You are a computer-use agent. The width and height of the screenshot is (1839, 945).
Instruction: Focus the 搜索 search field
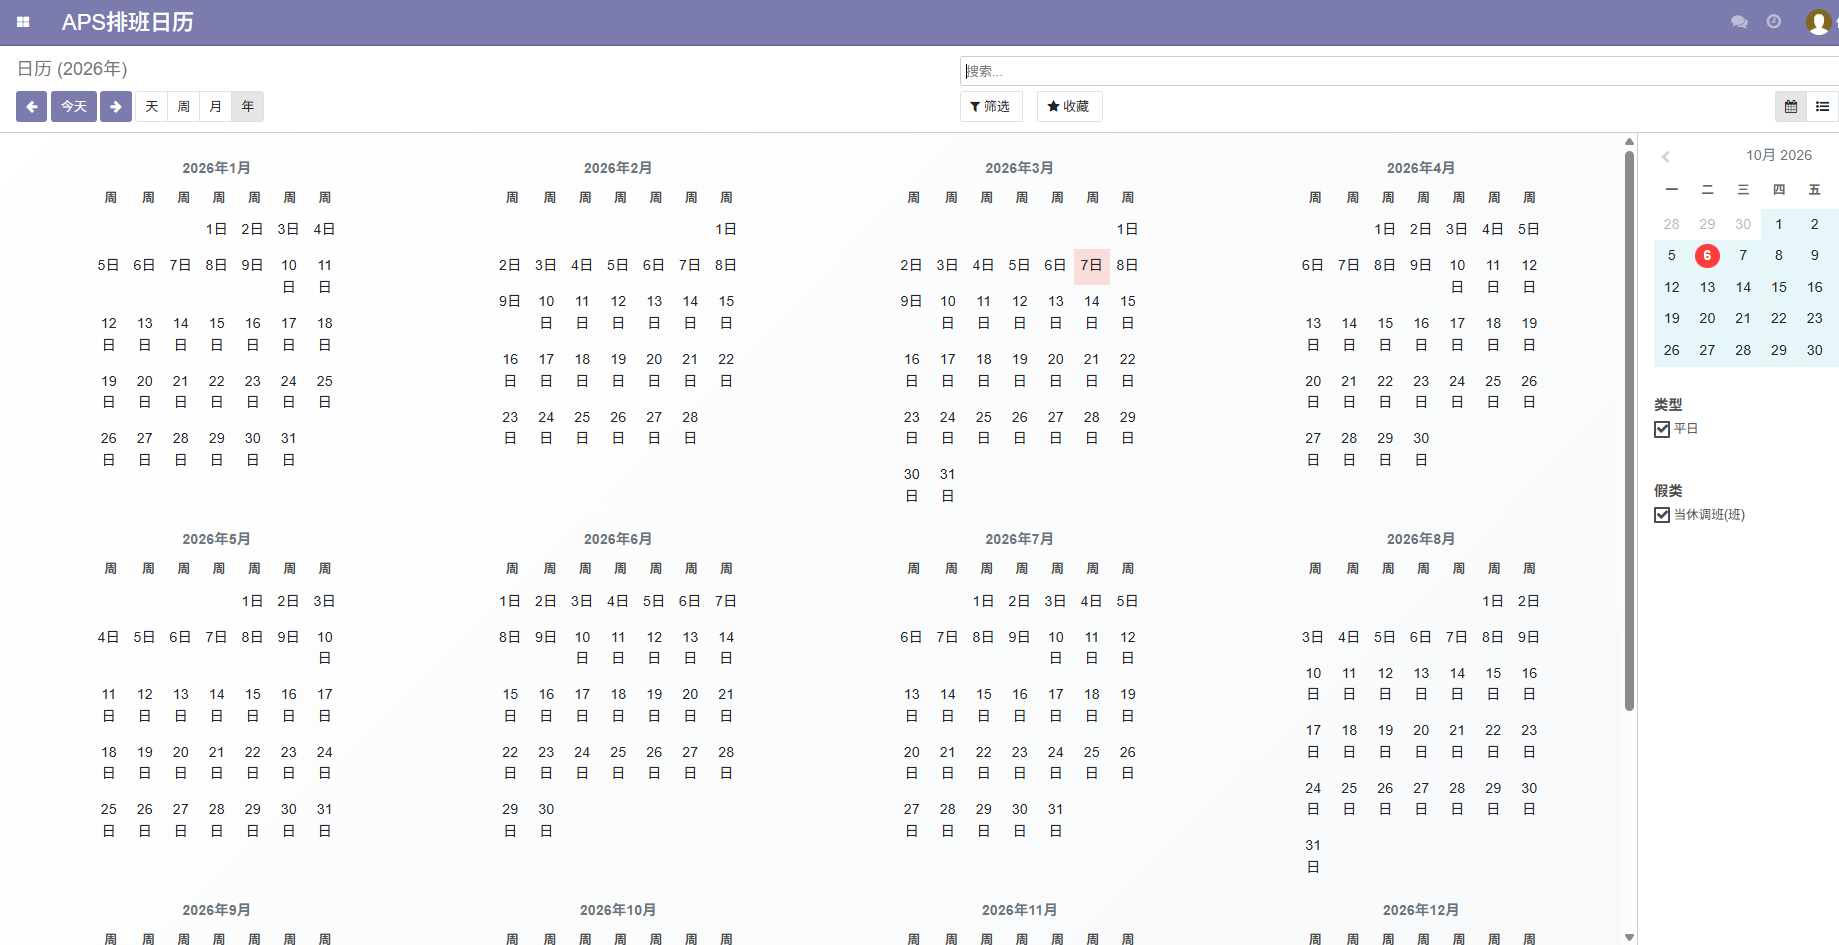coord(1399,71)
